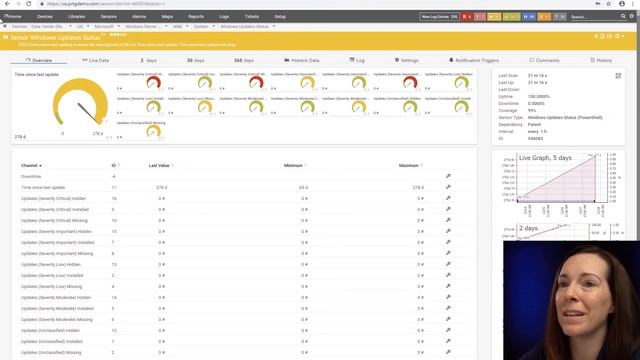Sort by the Minimum column header
Image resolution: width=640 pixels, height=360 pixels.
click(x=293, y=165)
